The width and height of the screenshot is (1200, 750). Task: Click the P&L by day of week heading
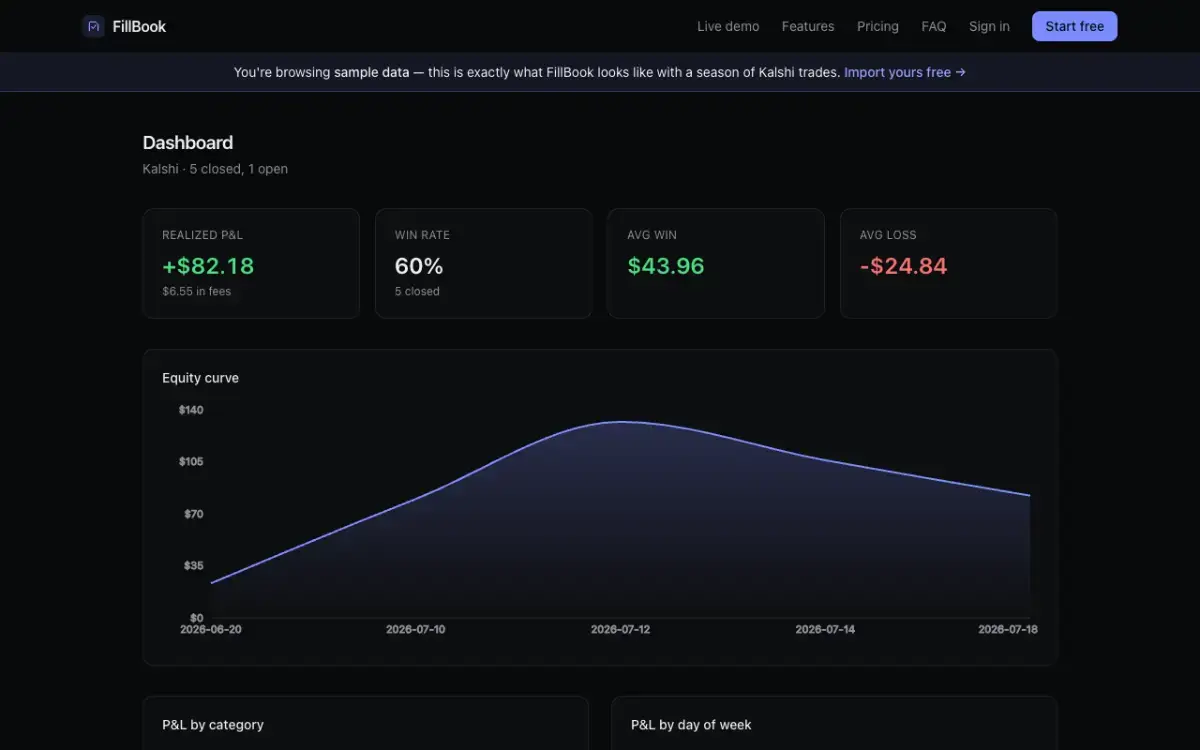click(x=691, y=725)
